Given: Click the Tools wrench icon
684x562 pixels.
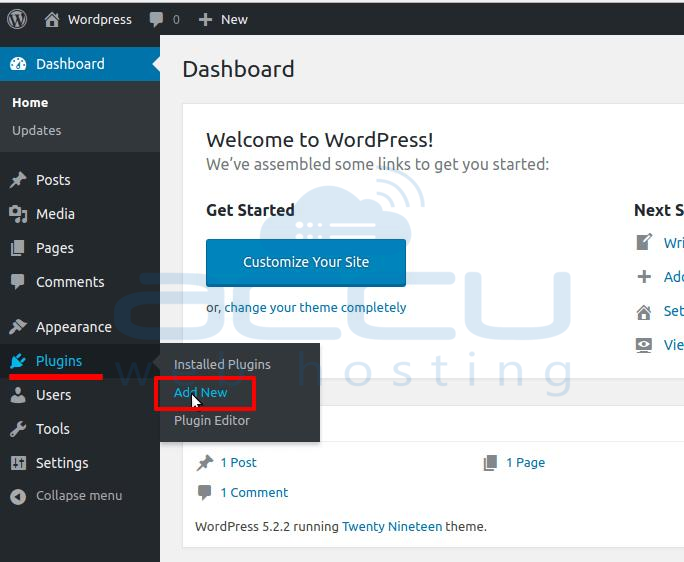Looking at the screenshot, I should (18, 429).
